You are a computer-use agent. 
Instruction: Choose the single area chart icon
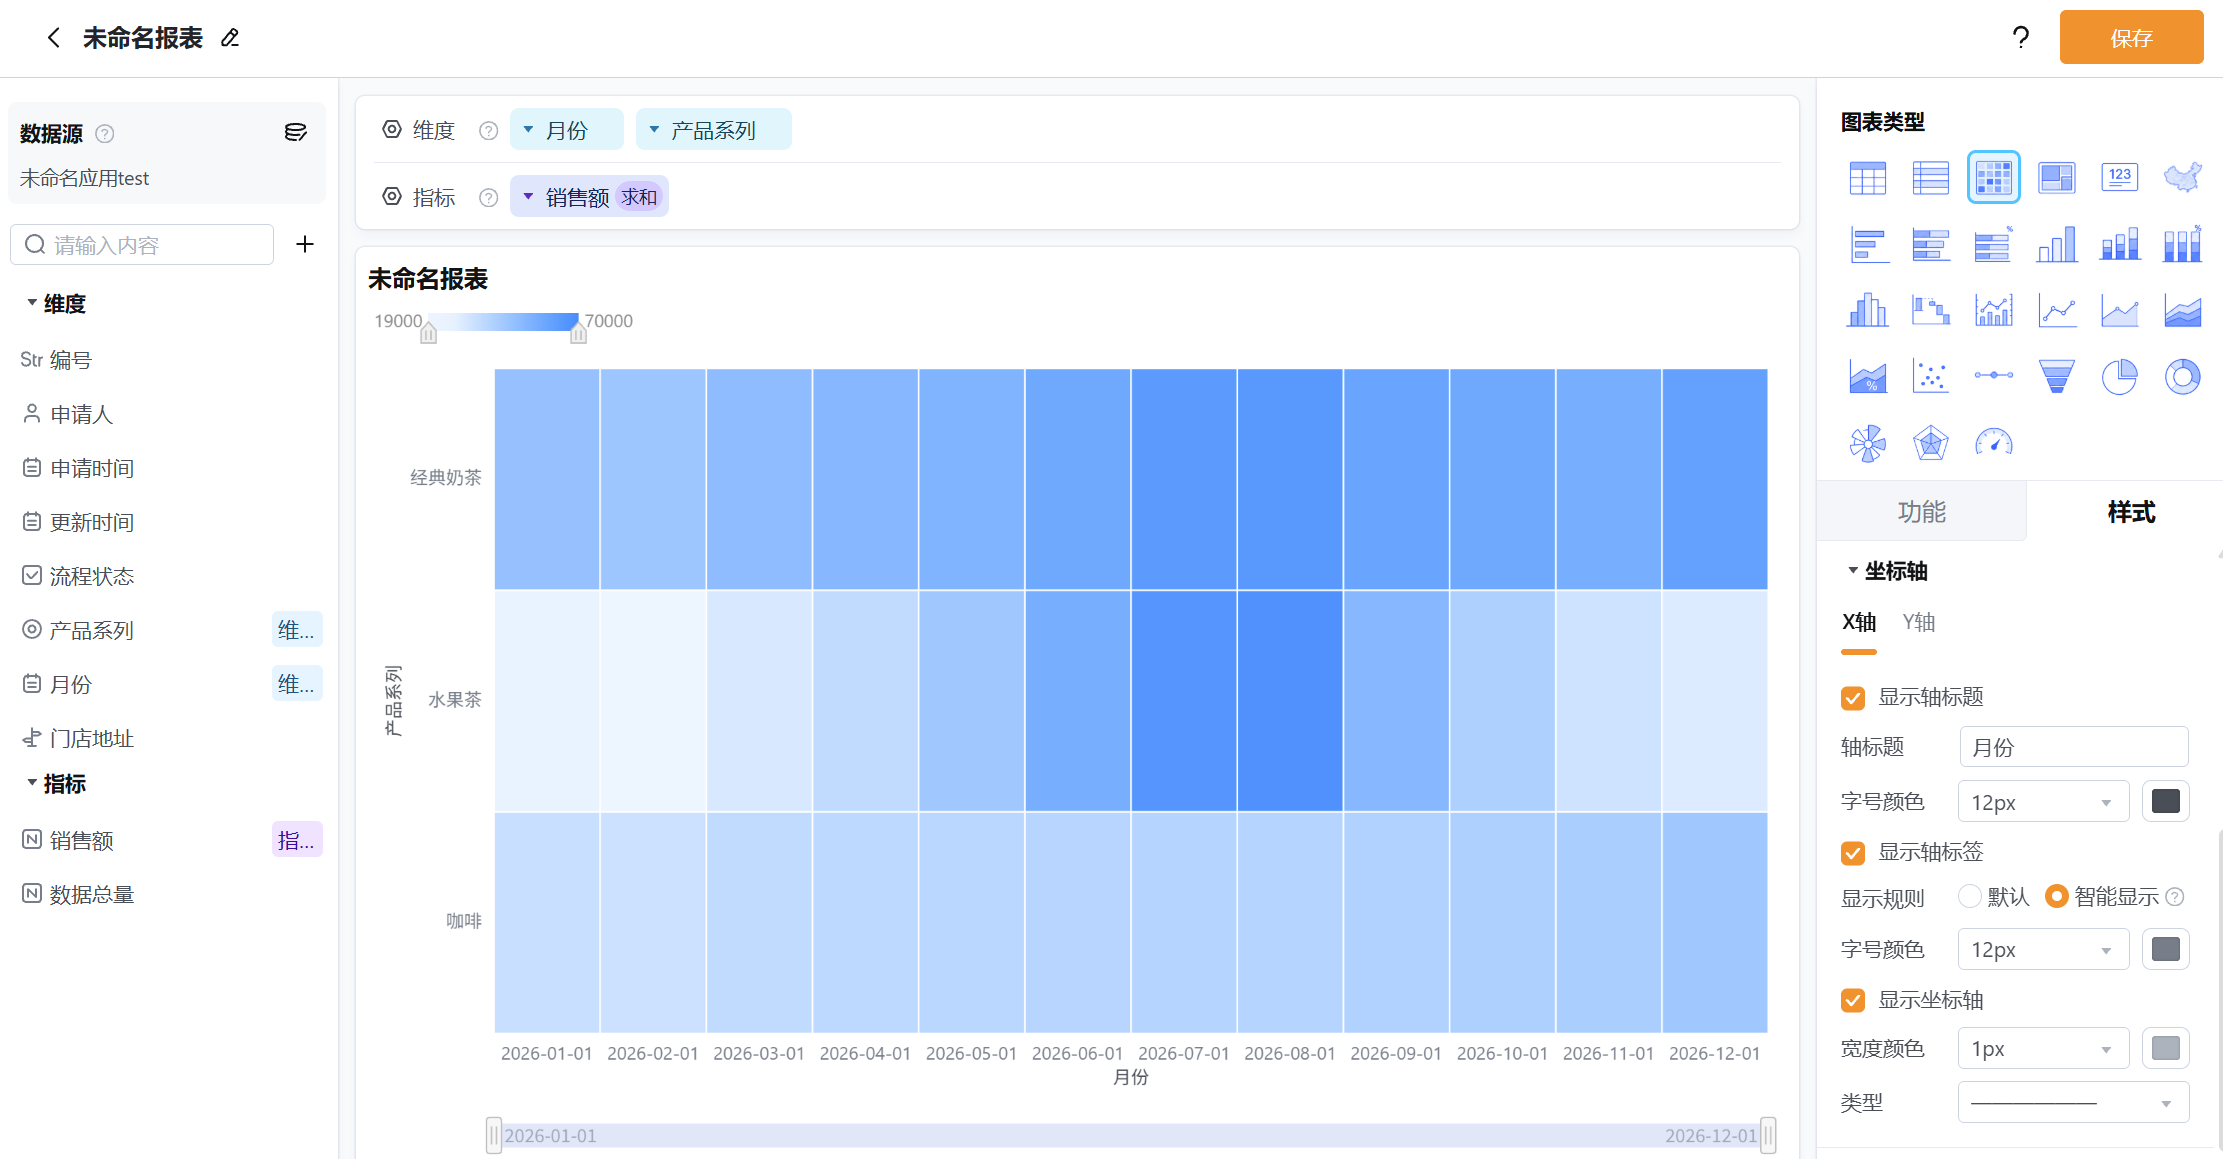2119,311
